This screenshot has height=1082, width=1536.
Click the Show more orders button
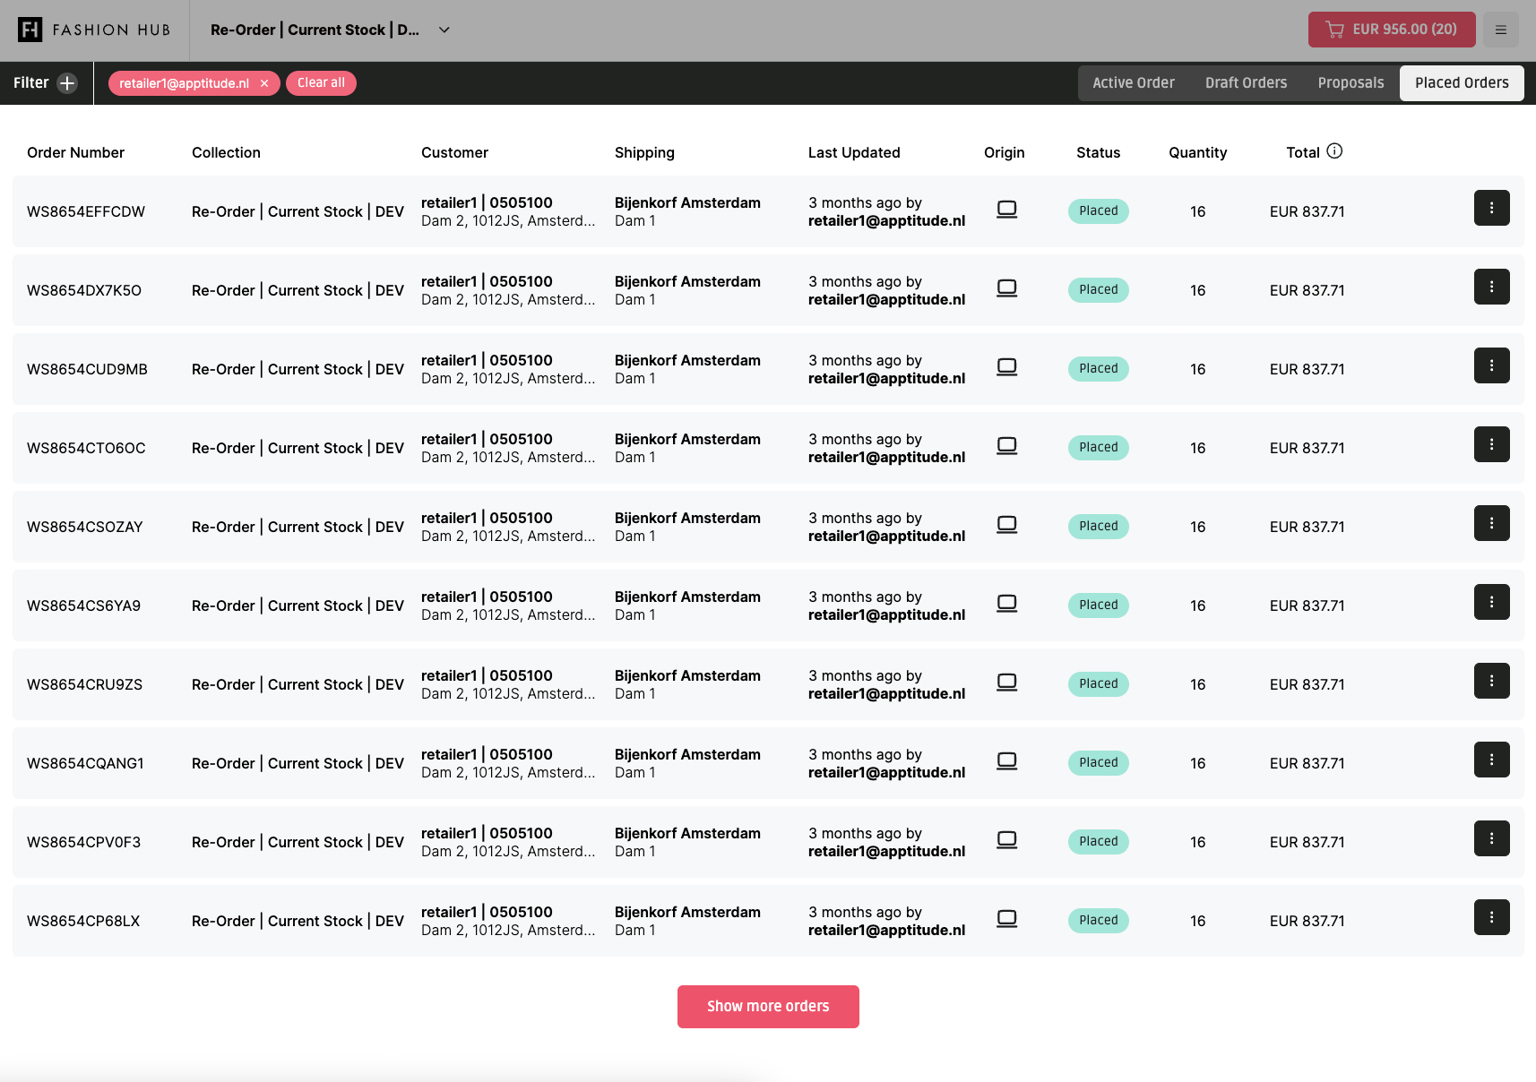(x=767, y=1006)
